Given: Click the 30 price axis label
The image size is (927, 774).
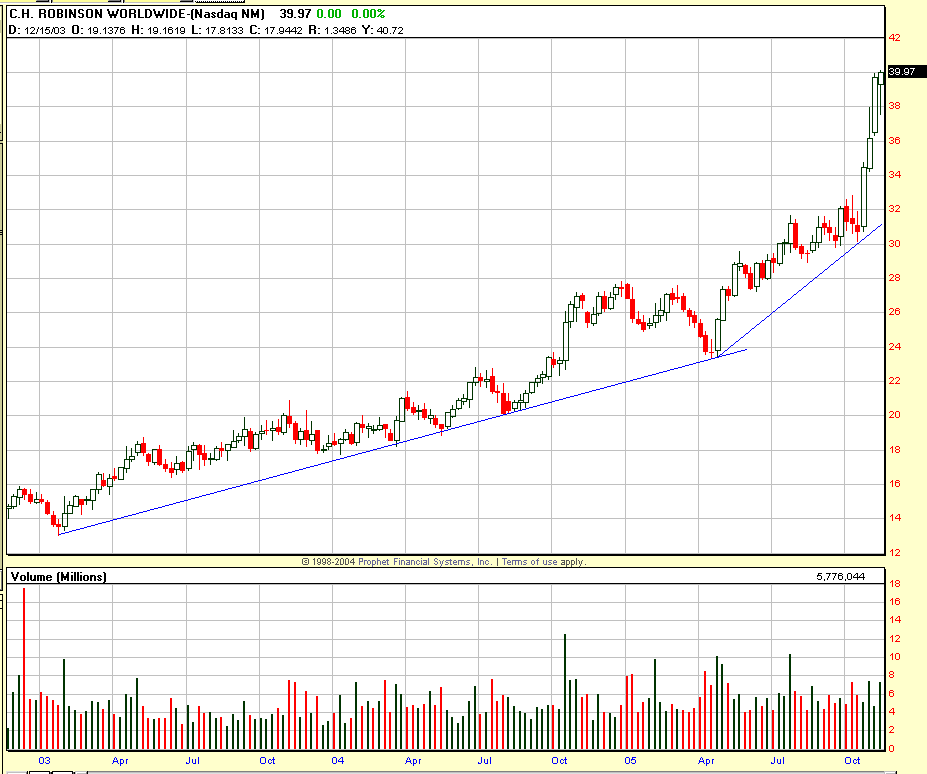Looking at the screenshot, I should 894,244.
